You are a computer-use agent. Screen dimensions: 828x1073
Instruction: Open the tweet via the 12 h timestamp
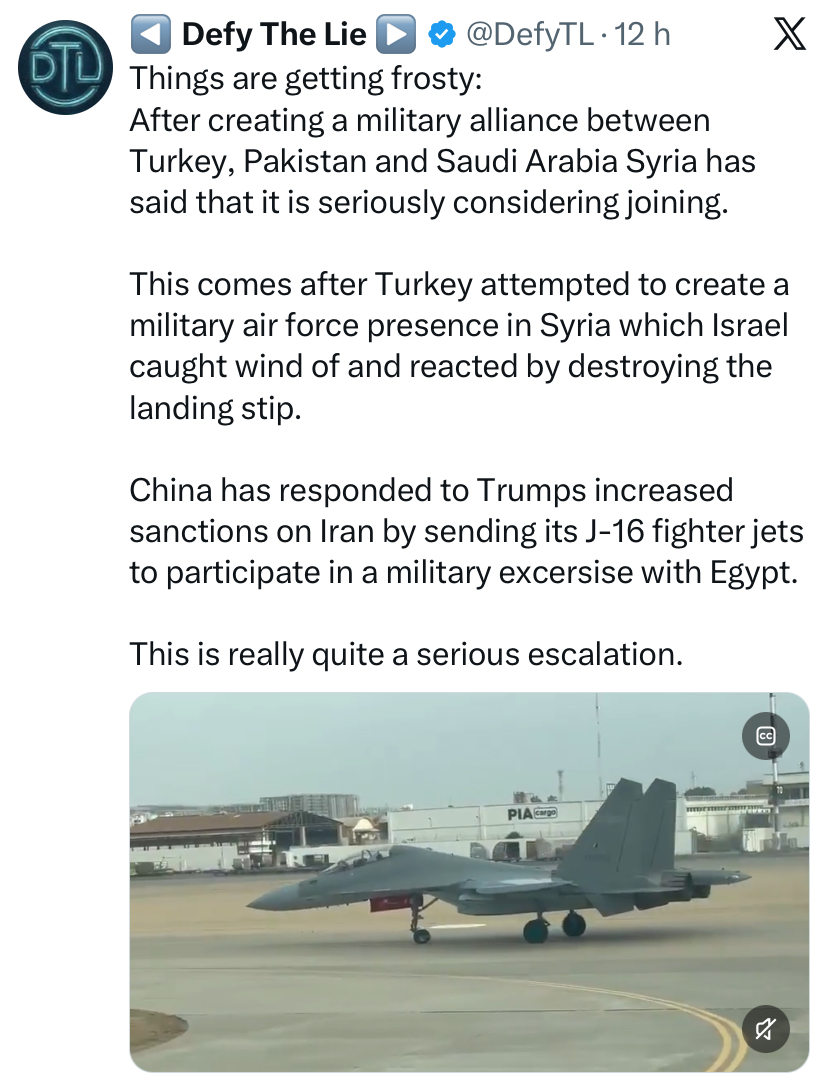643,34
